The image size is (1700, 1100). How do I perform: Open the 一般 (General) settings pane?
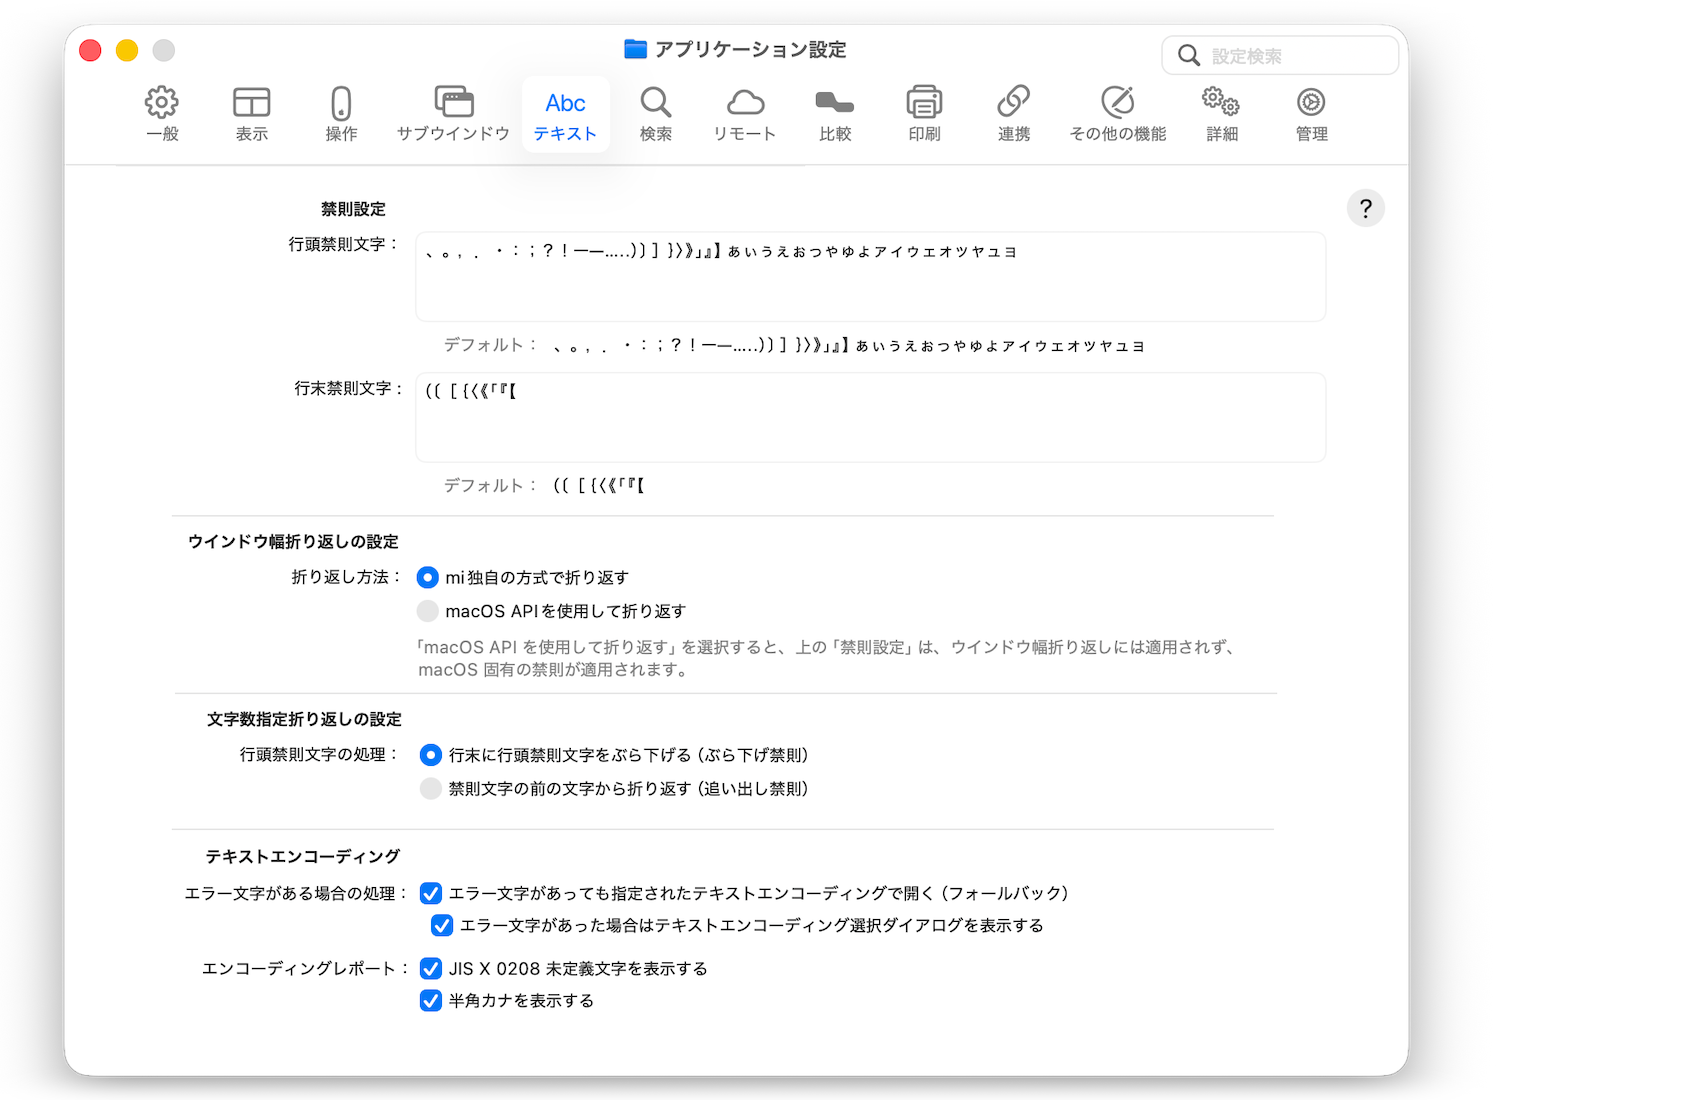[x=162, y=114]
